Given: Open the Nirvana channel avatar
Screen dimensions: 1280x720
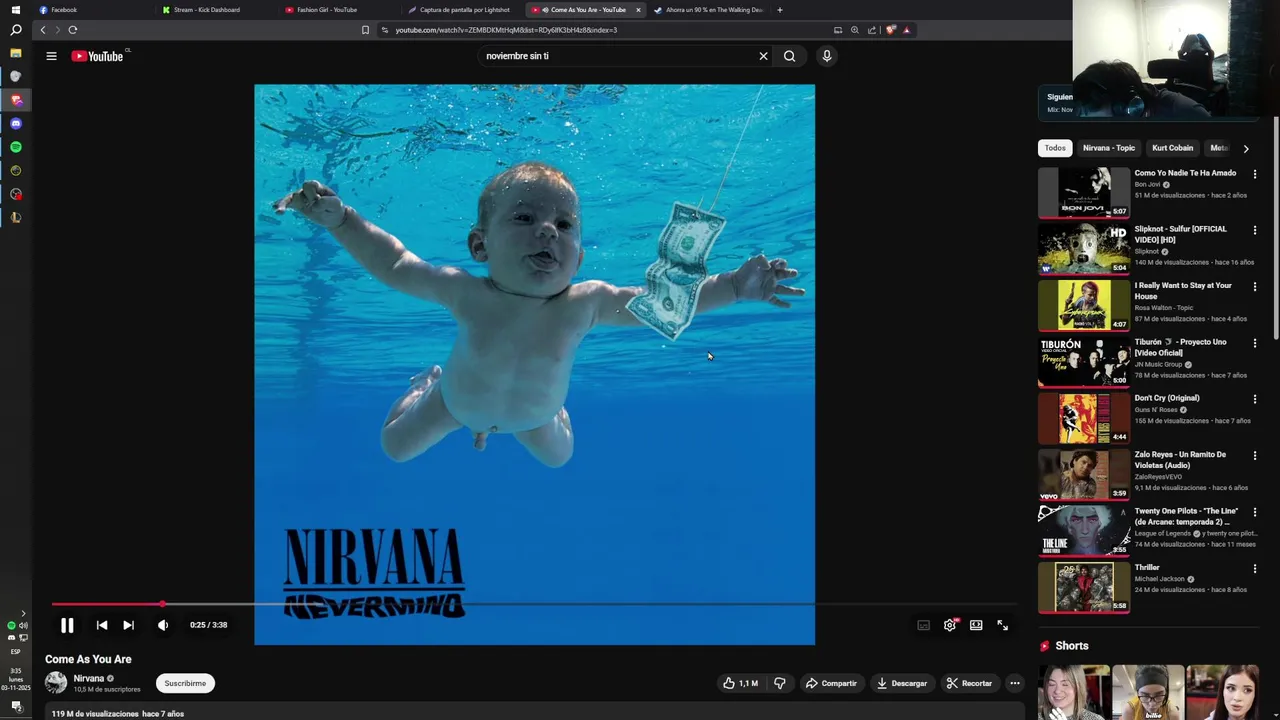Looking at the screenshot, I should (x=56, y=683).
